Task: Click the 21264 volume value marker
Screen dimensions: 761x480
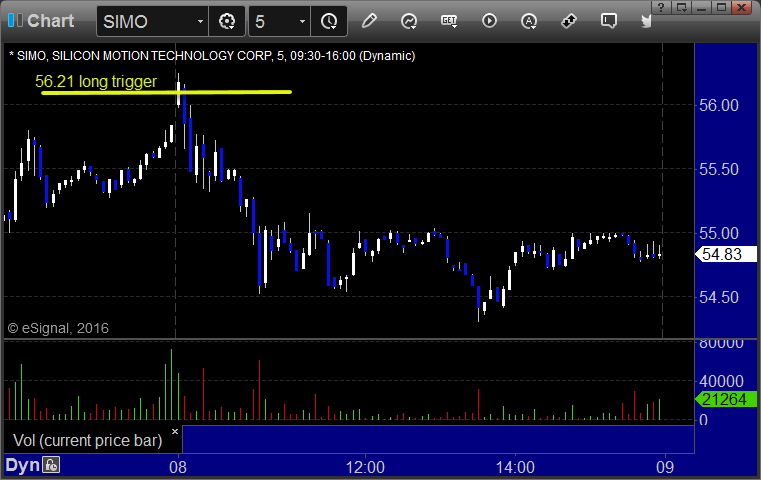Action: point(726,399)
